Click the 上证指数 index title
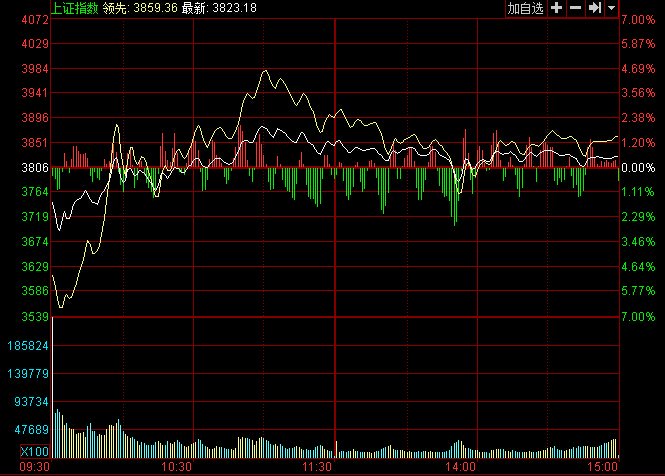This screenshot has width=665, height=476. [76, 8]
